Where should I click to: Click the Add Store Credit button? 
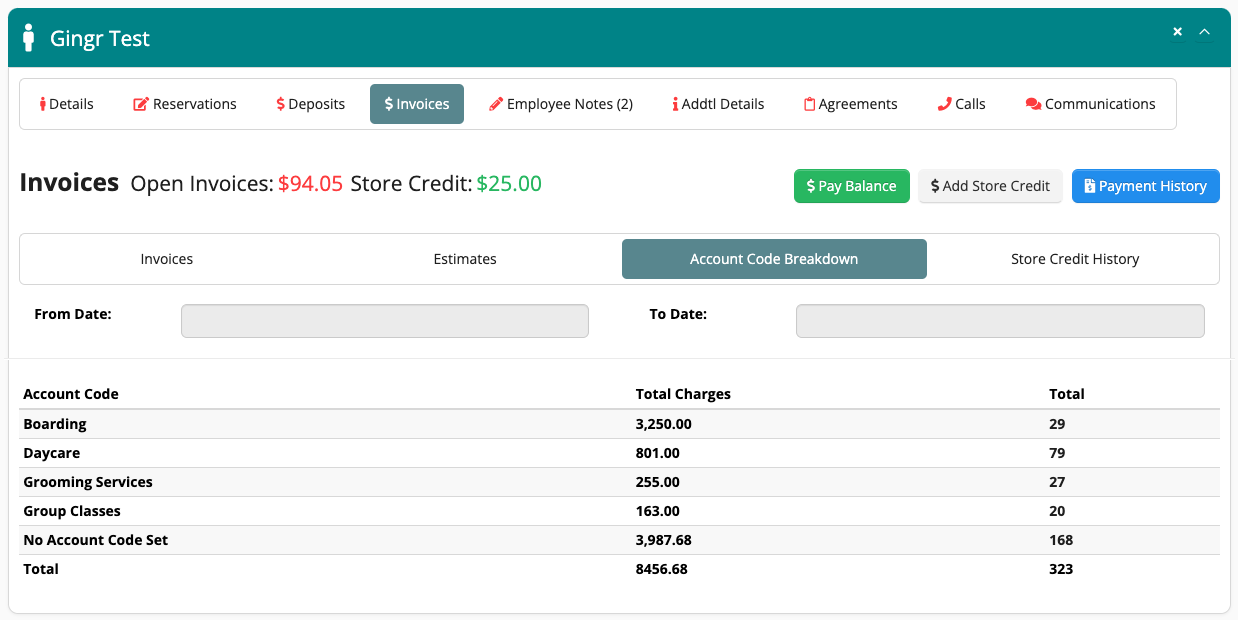point(990,186)
